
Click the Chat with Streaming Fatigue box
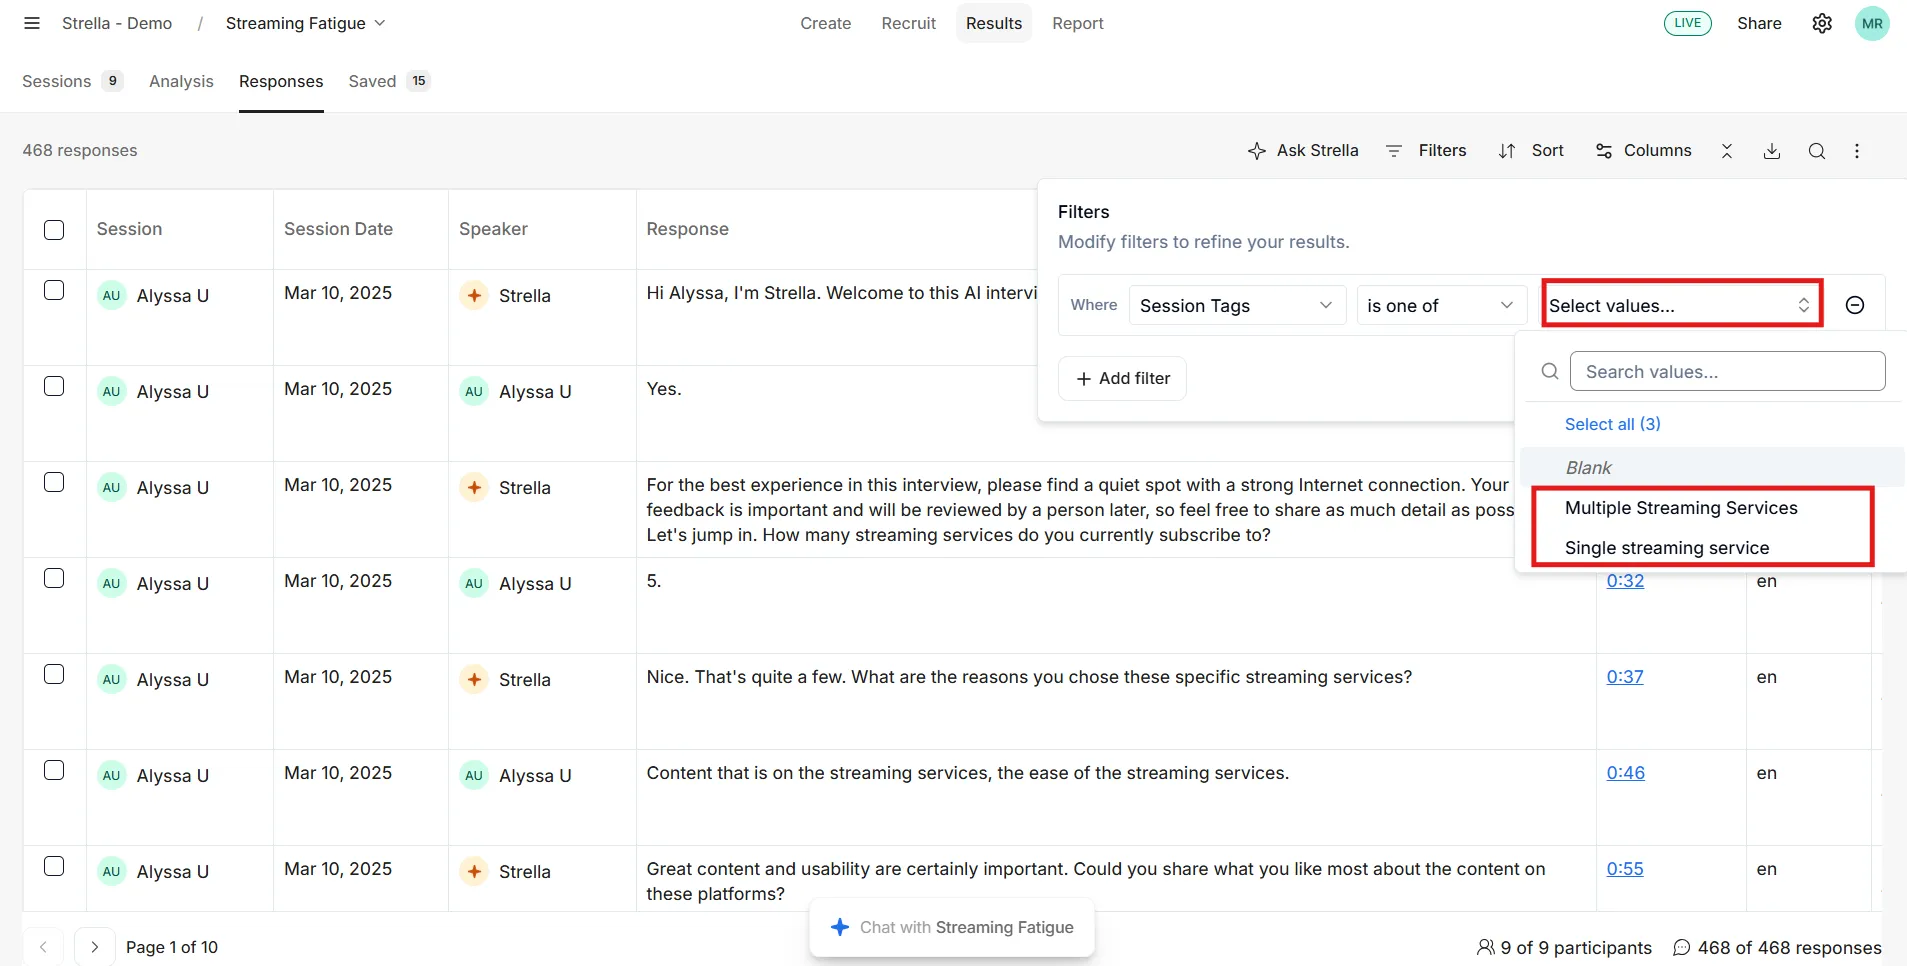[952, 928]
